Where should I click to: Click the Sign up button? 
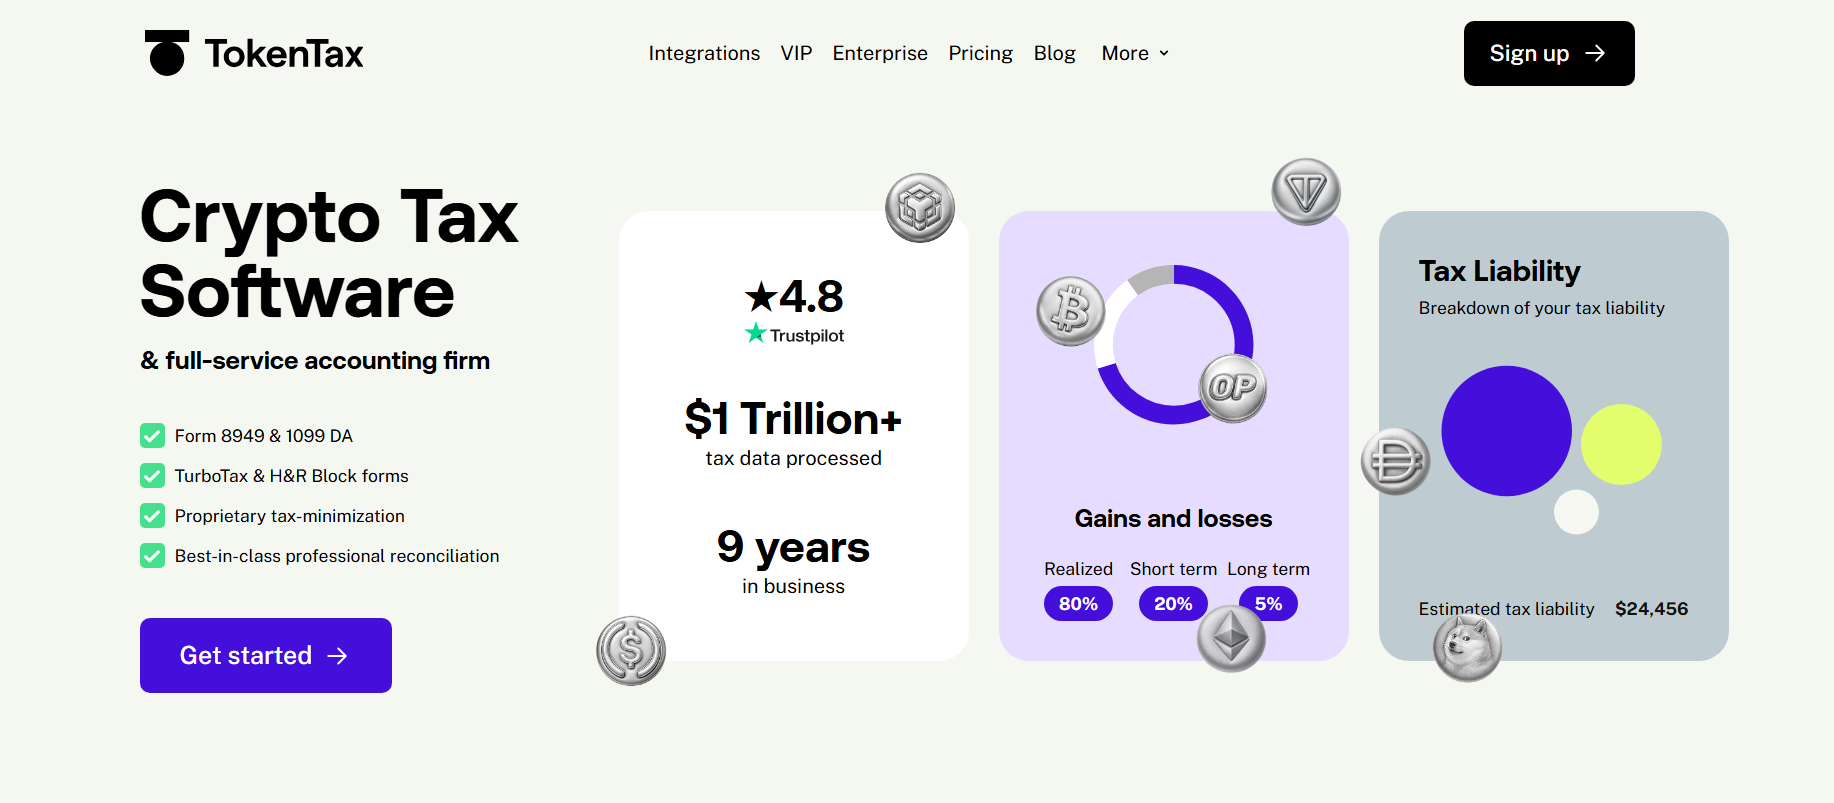coord(1548,53)
